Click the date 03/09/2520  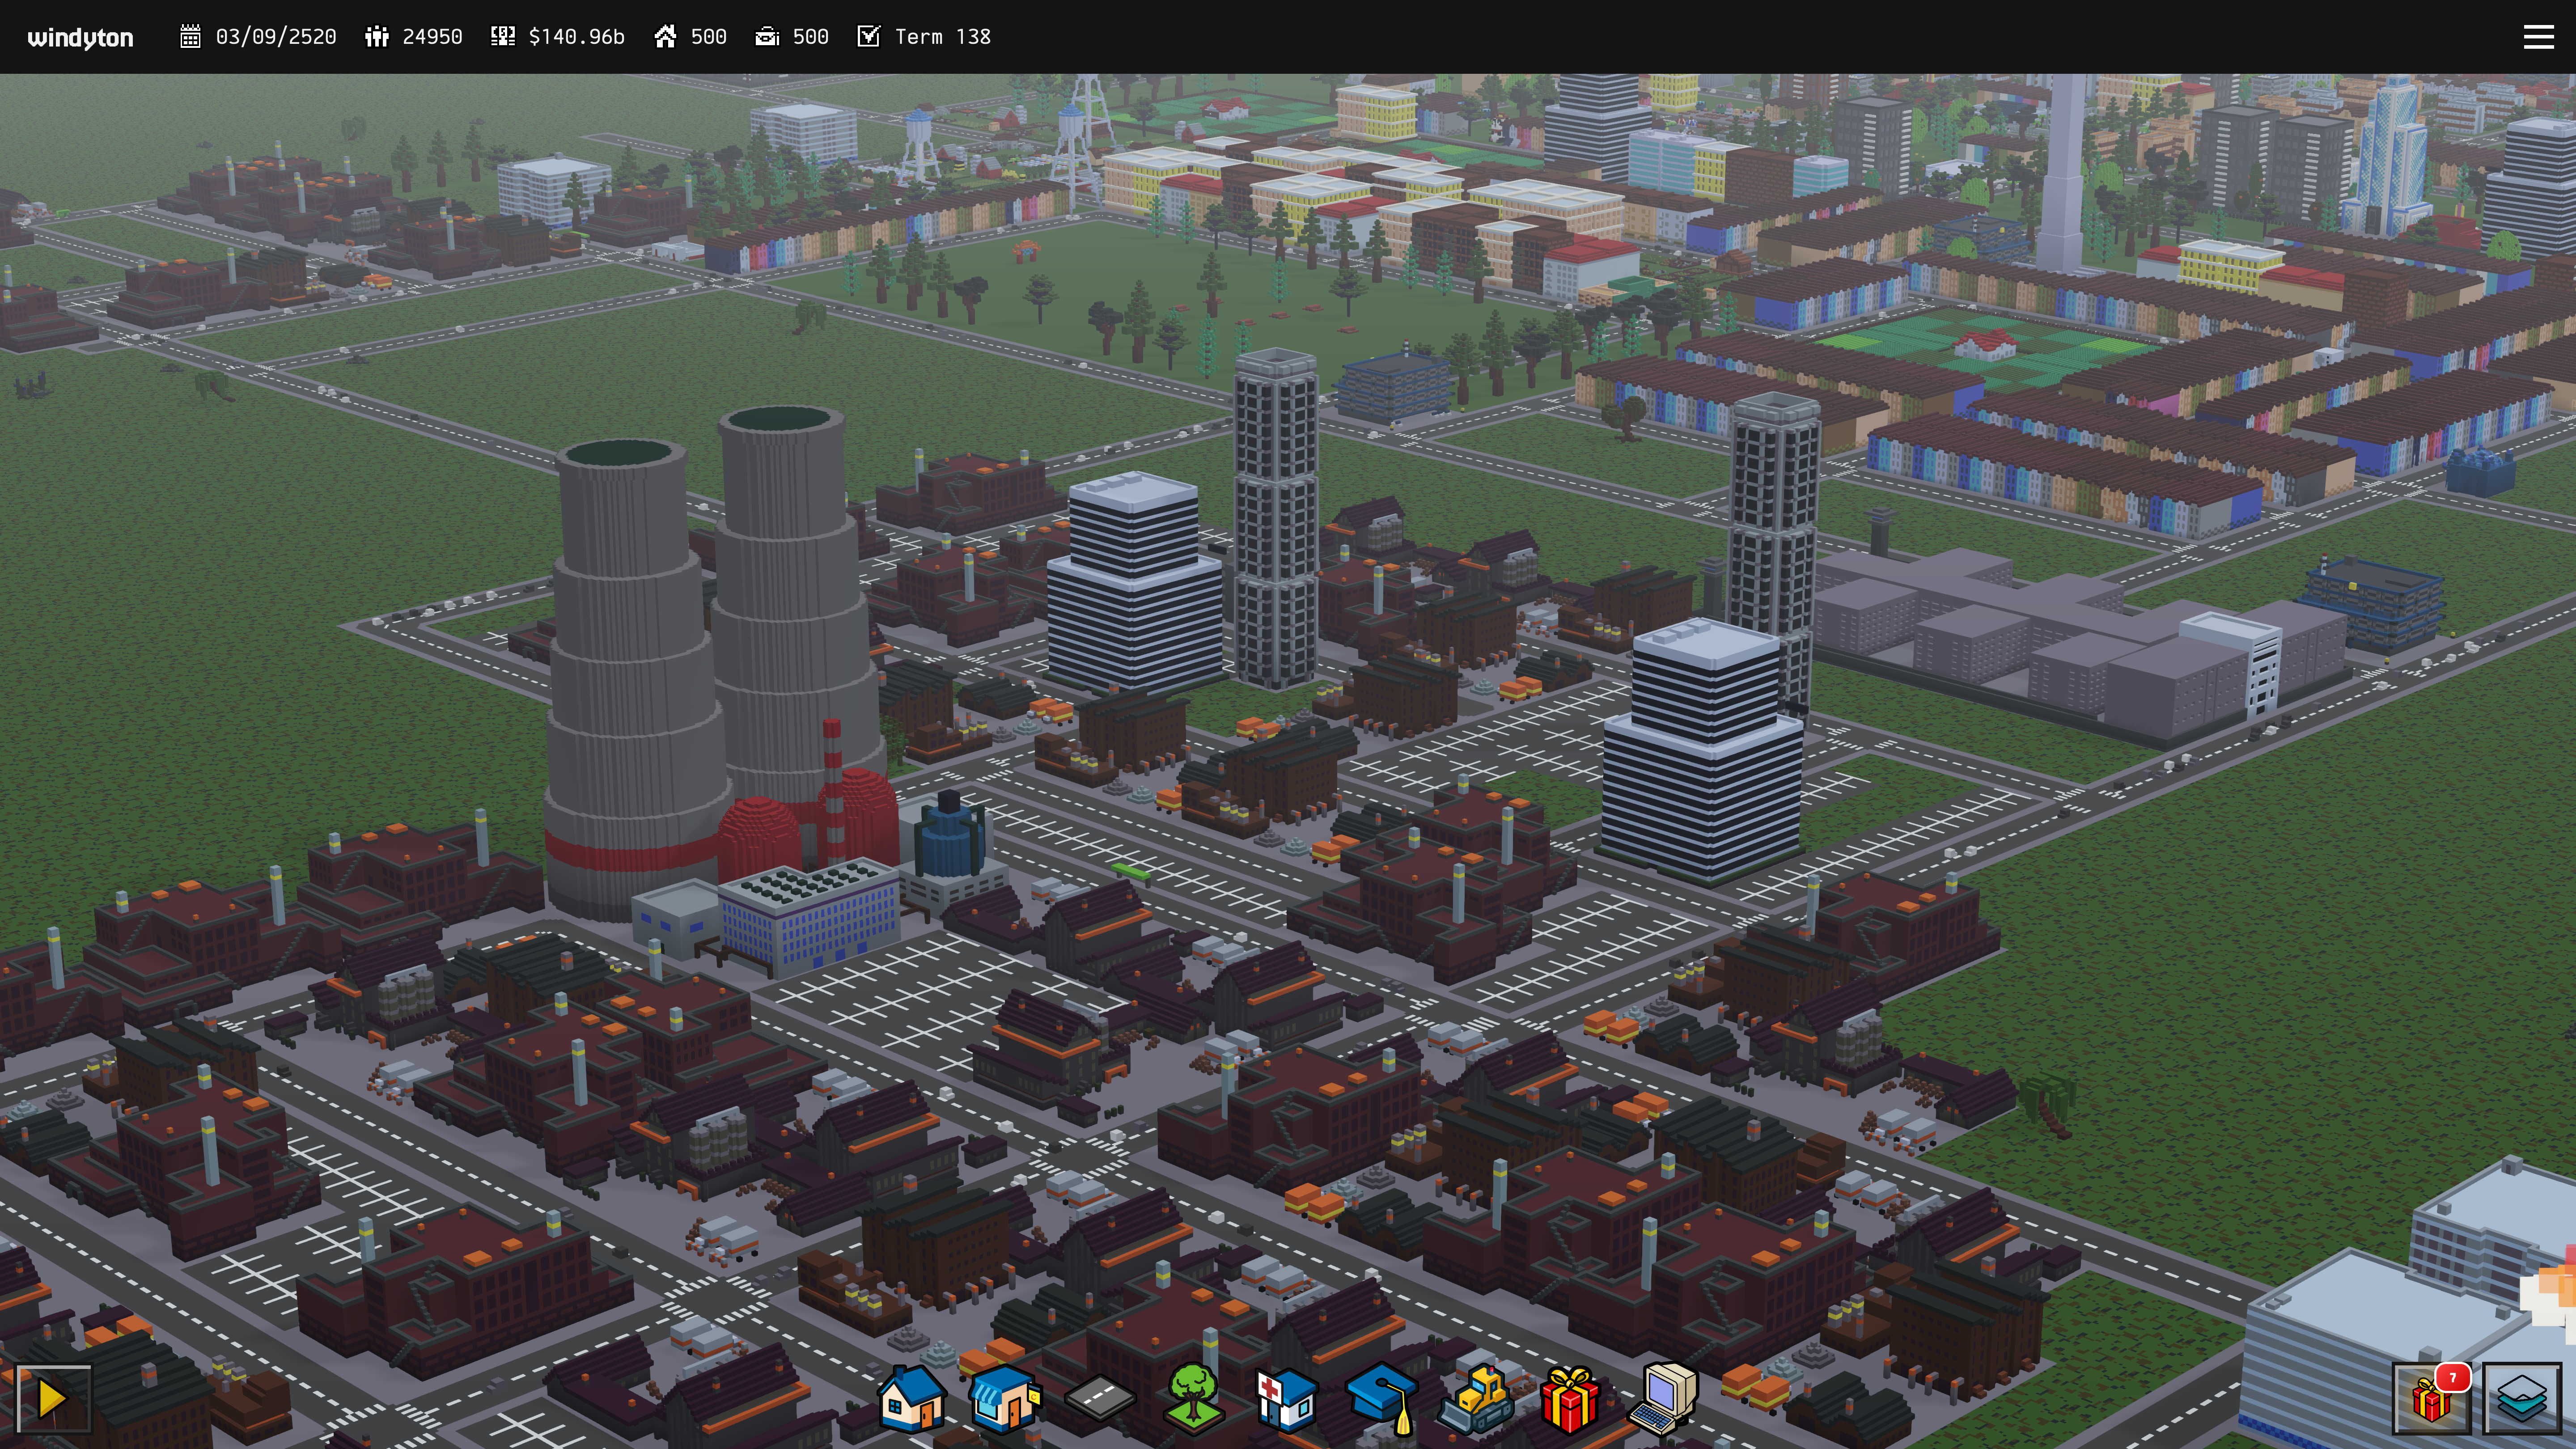click(x=276, y=37)
